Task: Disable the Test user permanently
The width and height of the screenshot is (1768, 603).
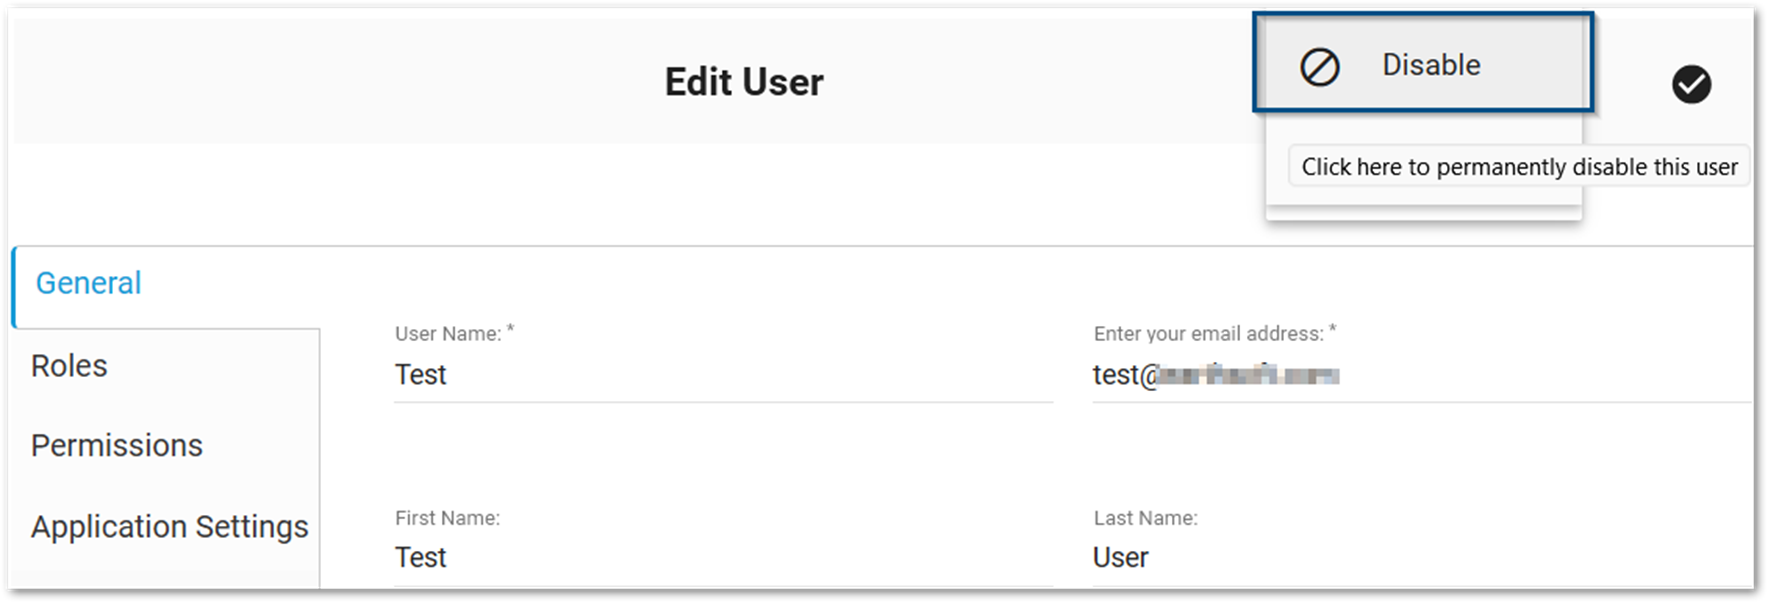Action: tap(1424, 64)
